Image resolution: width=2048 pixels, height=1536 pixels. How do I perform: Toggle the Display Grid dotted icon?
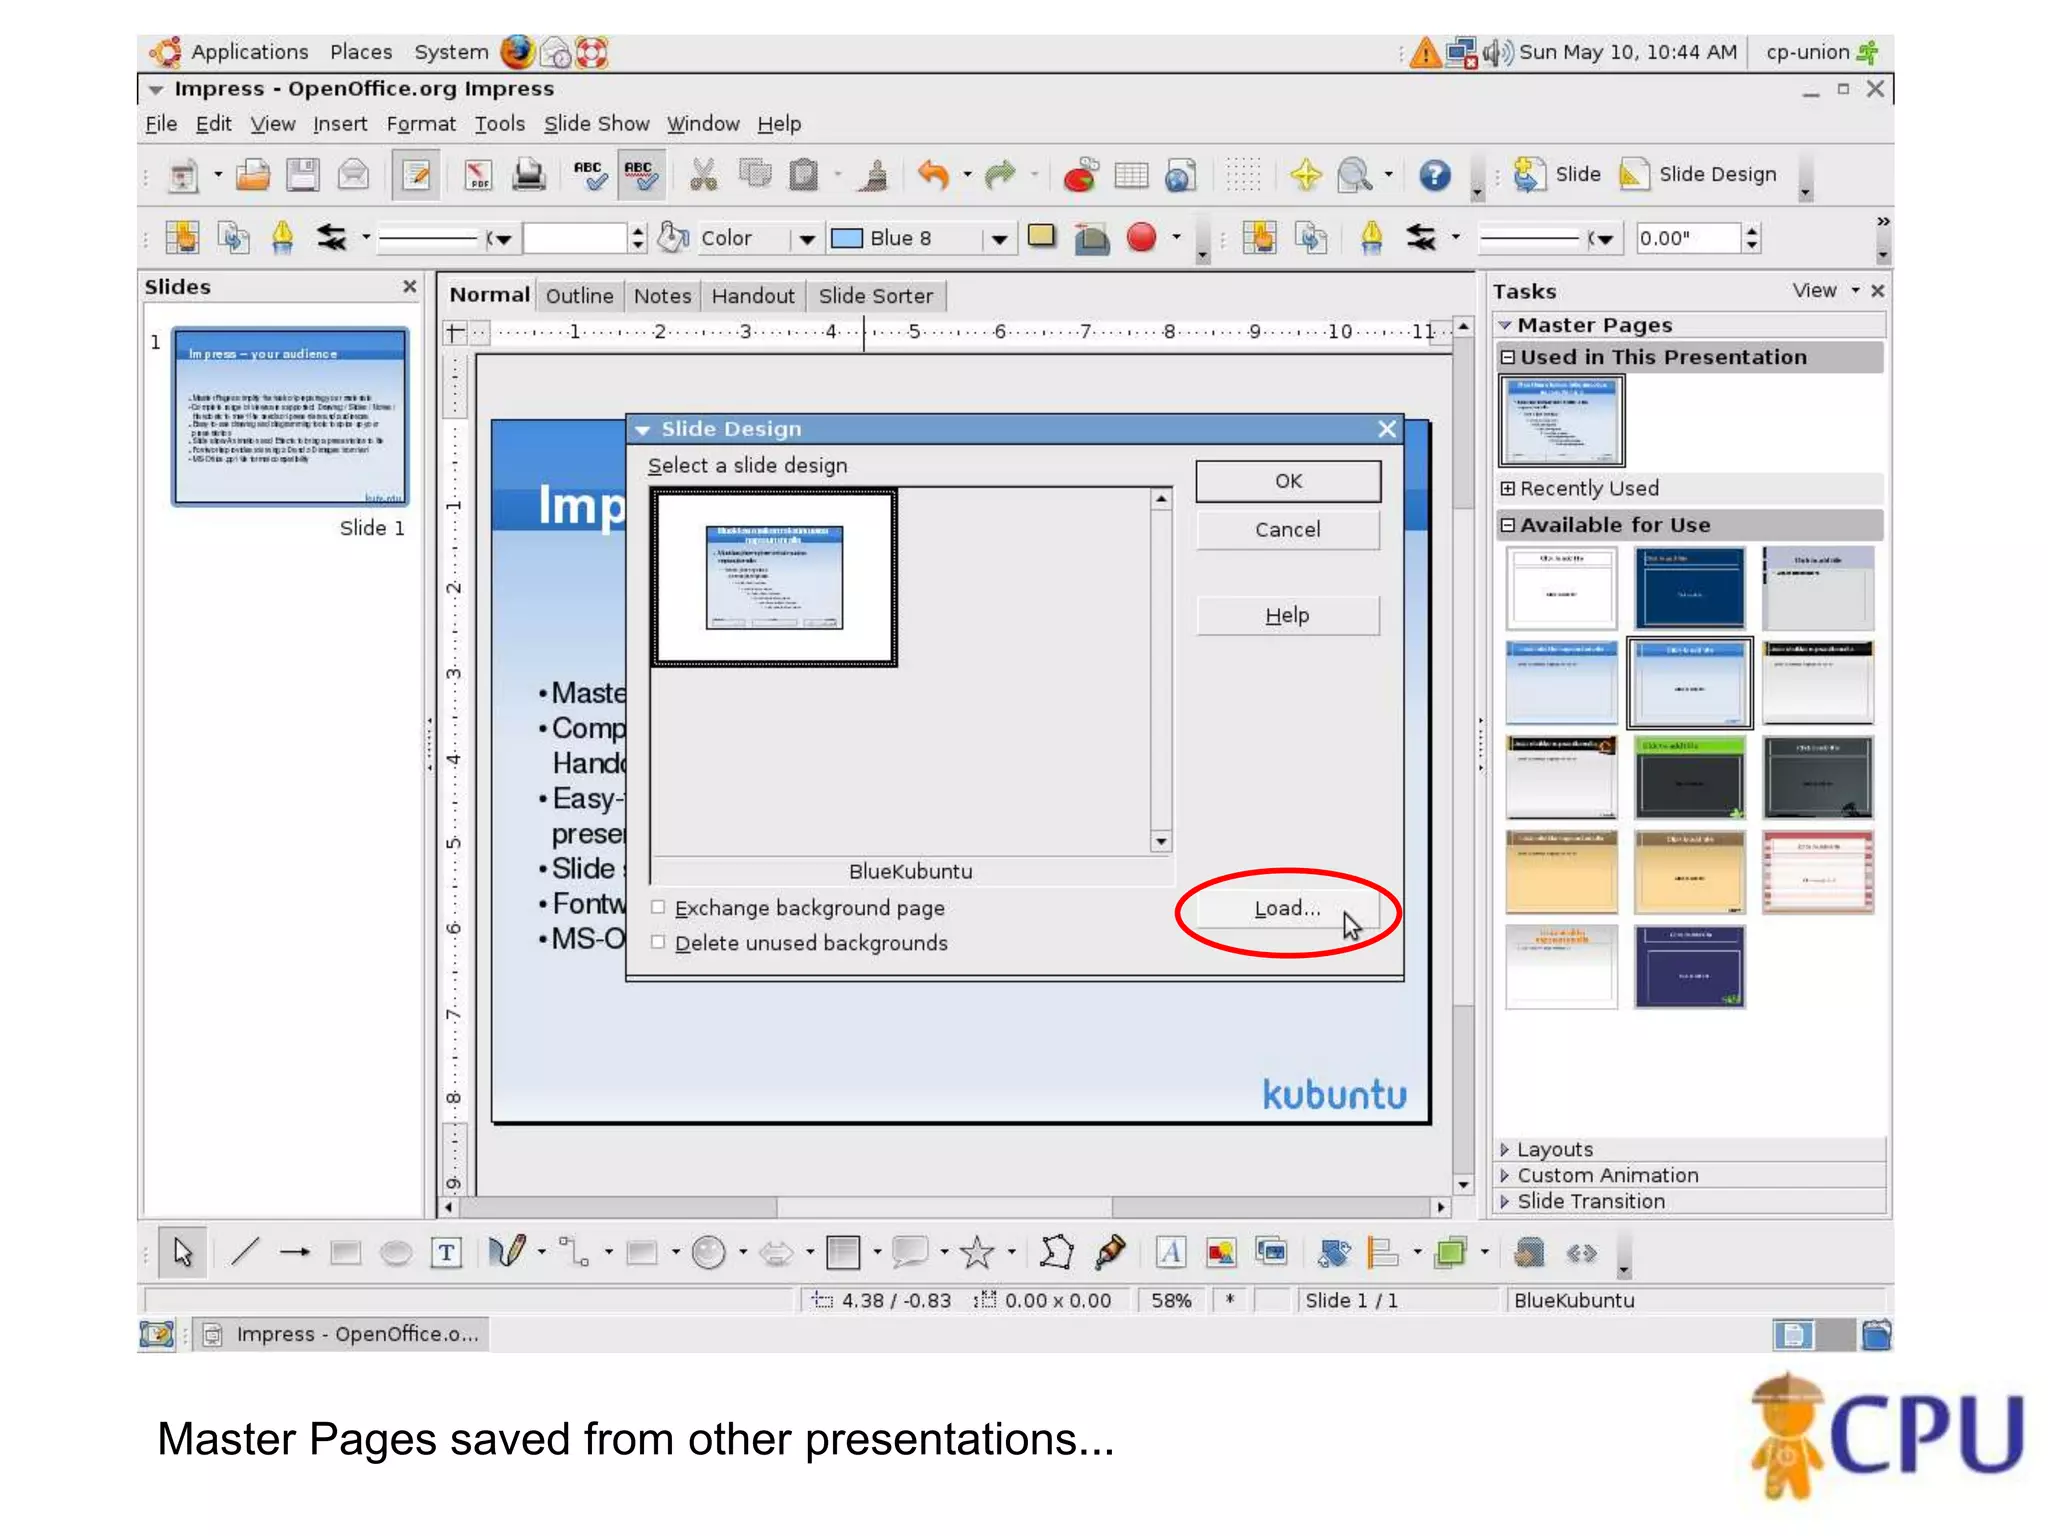1243,175
